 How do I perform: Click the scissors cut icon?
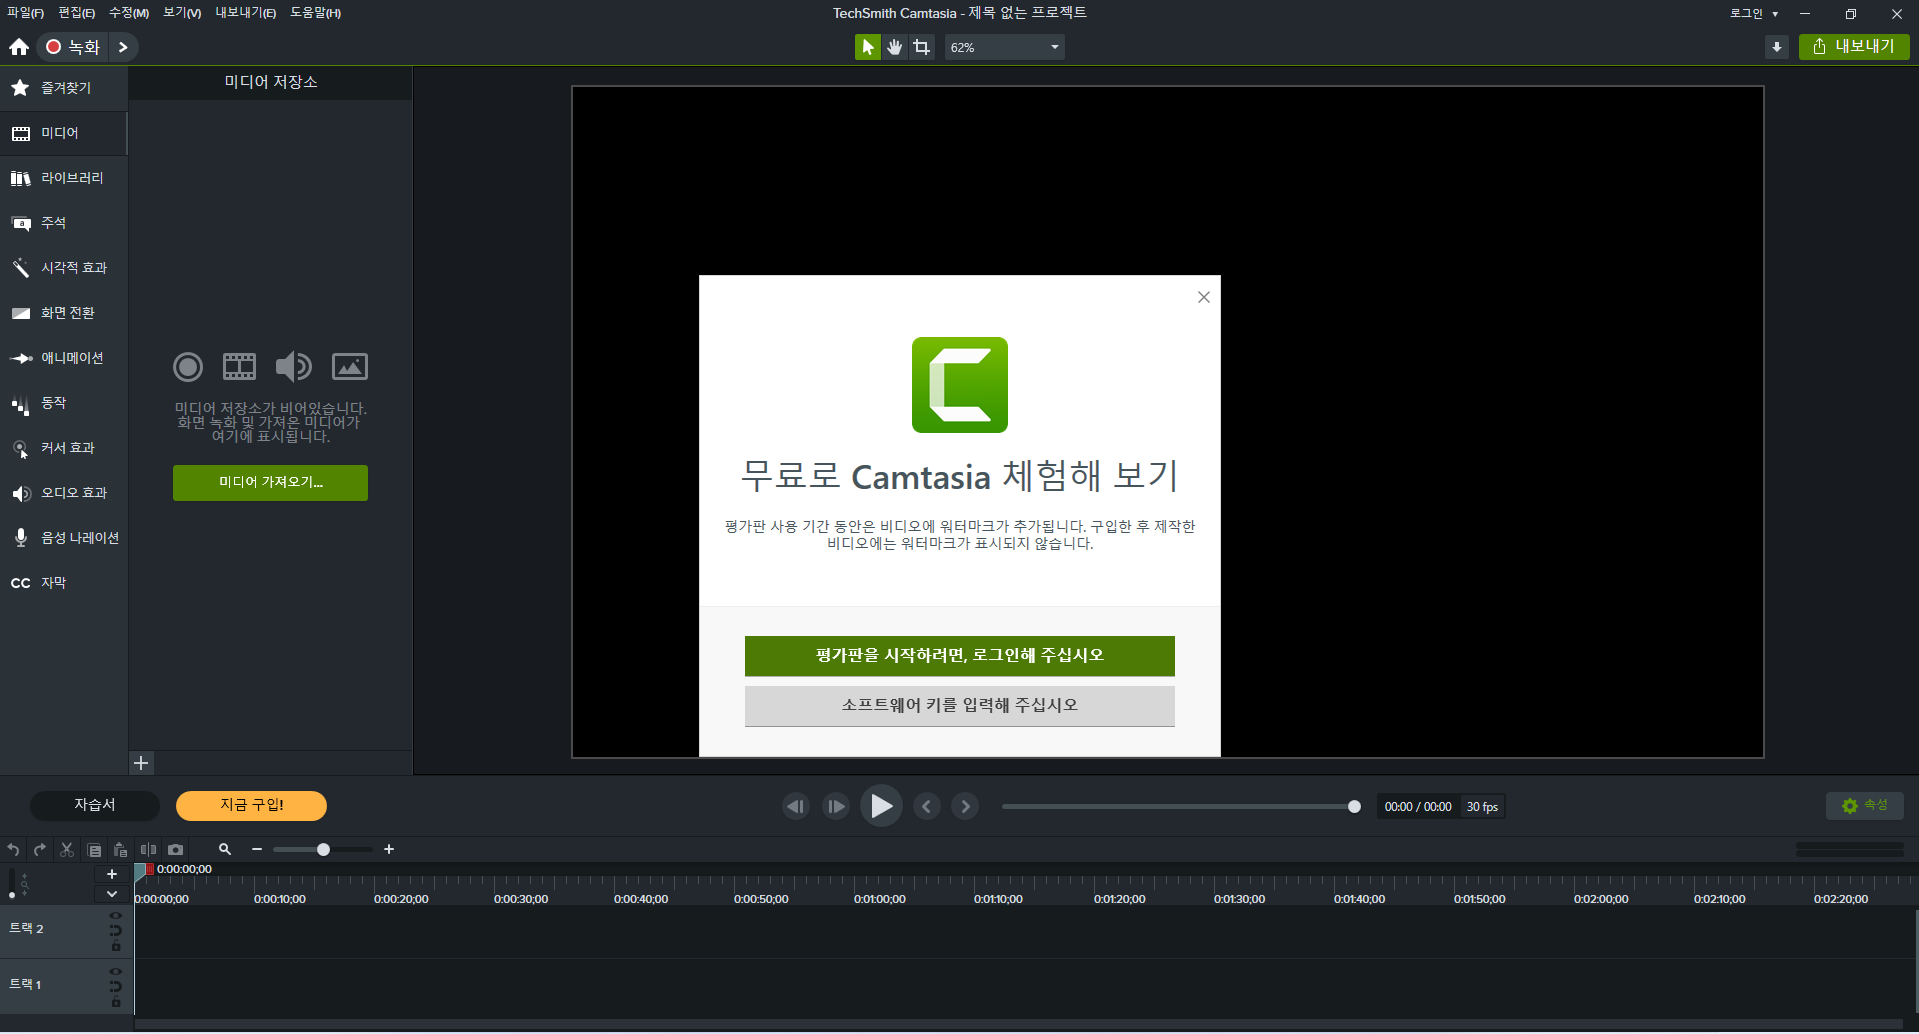pos(67,850)
